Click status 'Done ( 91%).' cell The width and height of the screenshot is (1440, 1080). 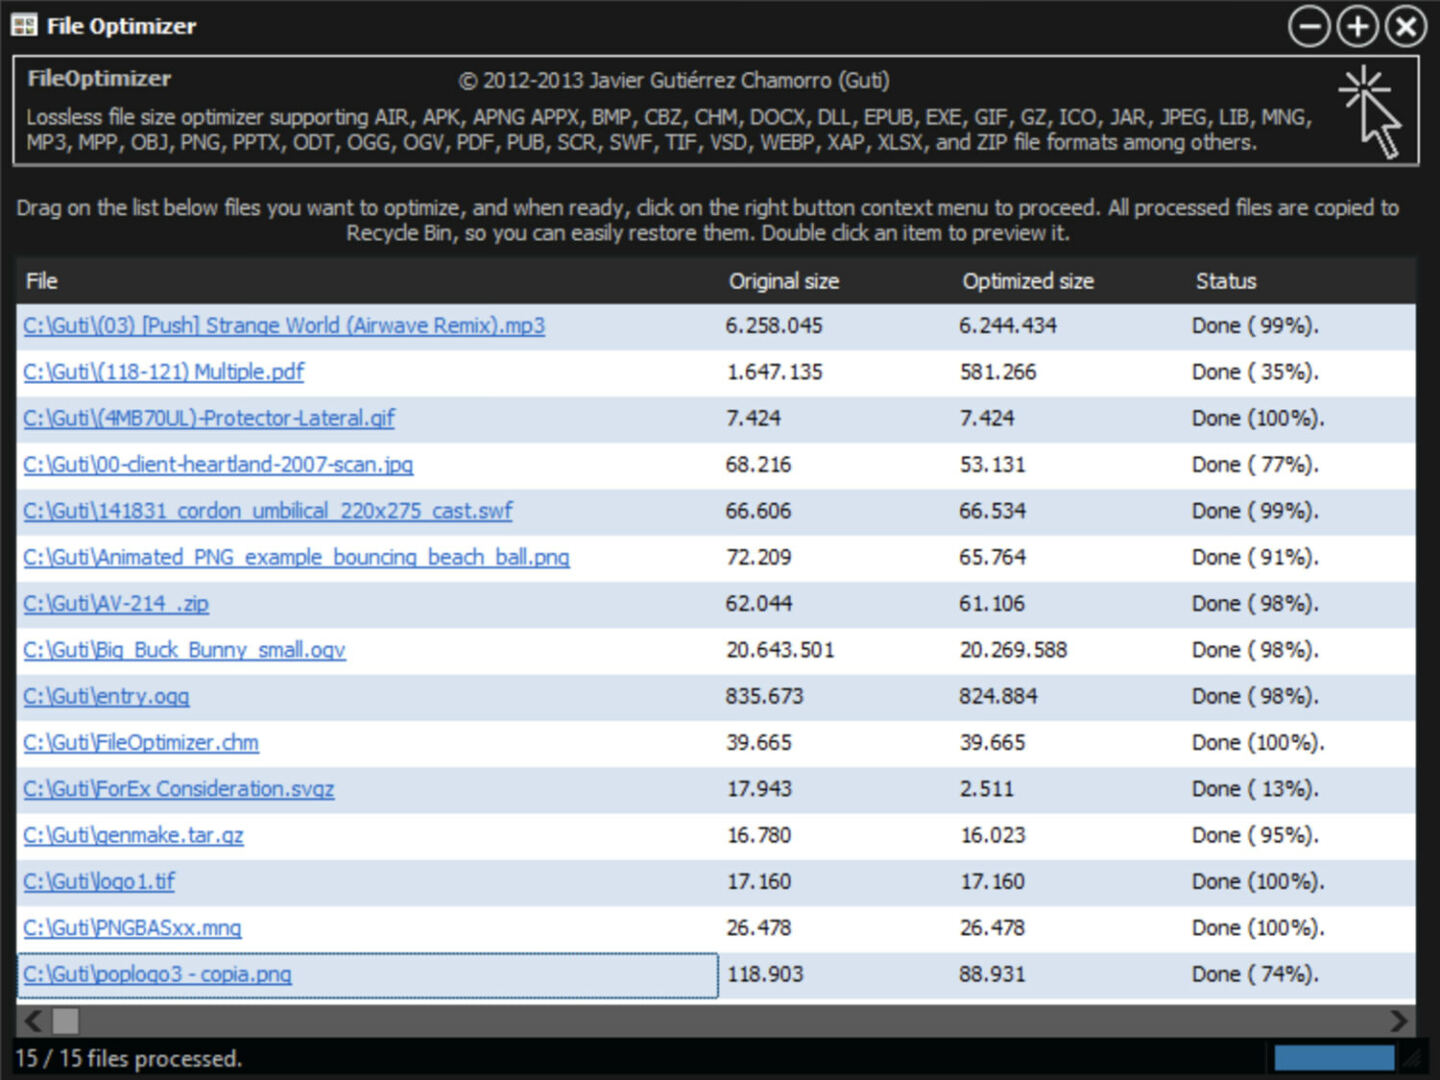pos(1255,557)
